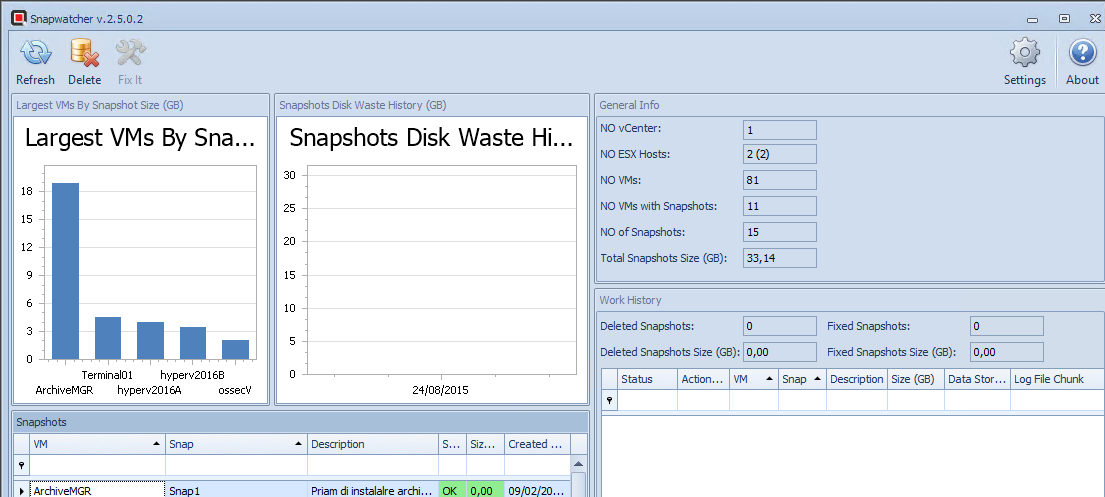Click the Refresh toolbar icon
The height and width of the screenshot is (497, 1105).
tap(35, 54)
